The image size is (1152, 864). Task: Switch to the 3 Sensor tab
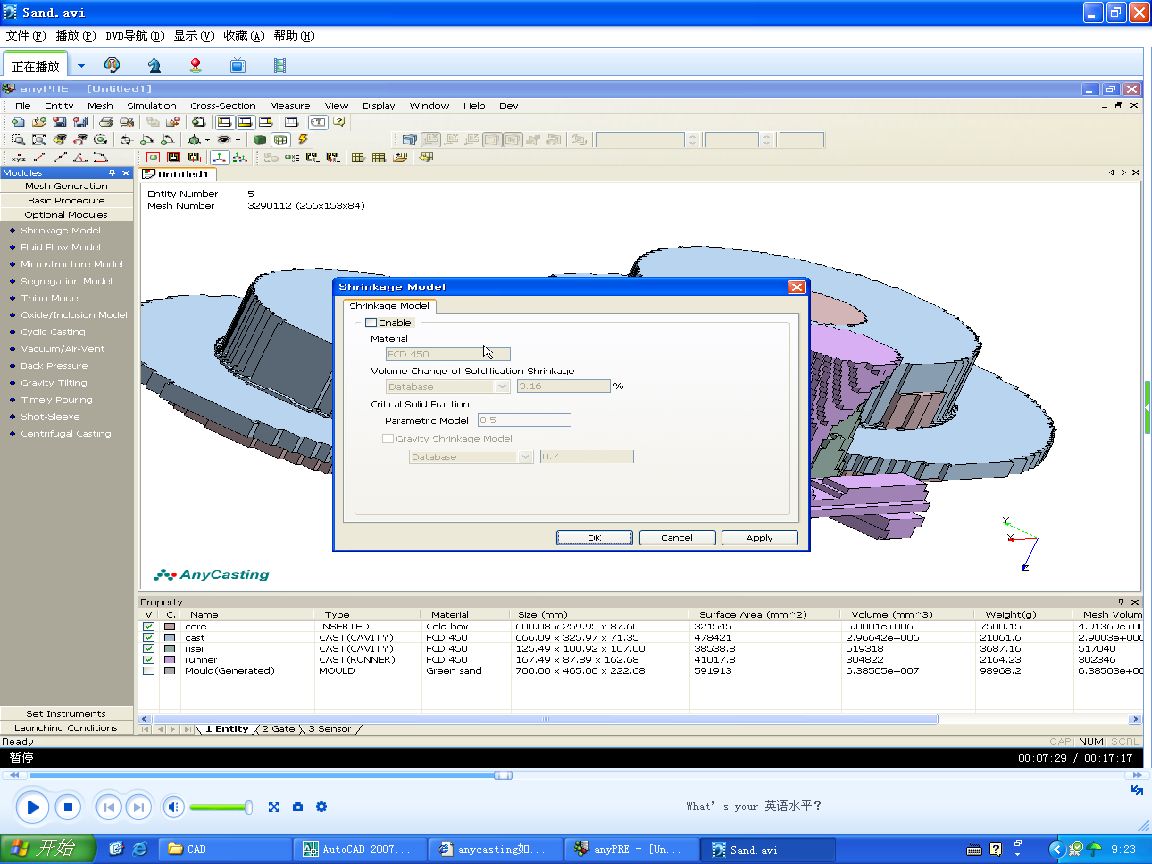329,729
